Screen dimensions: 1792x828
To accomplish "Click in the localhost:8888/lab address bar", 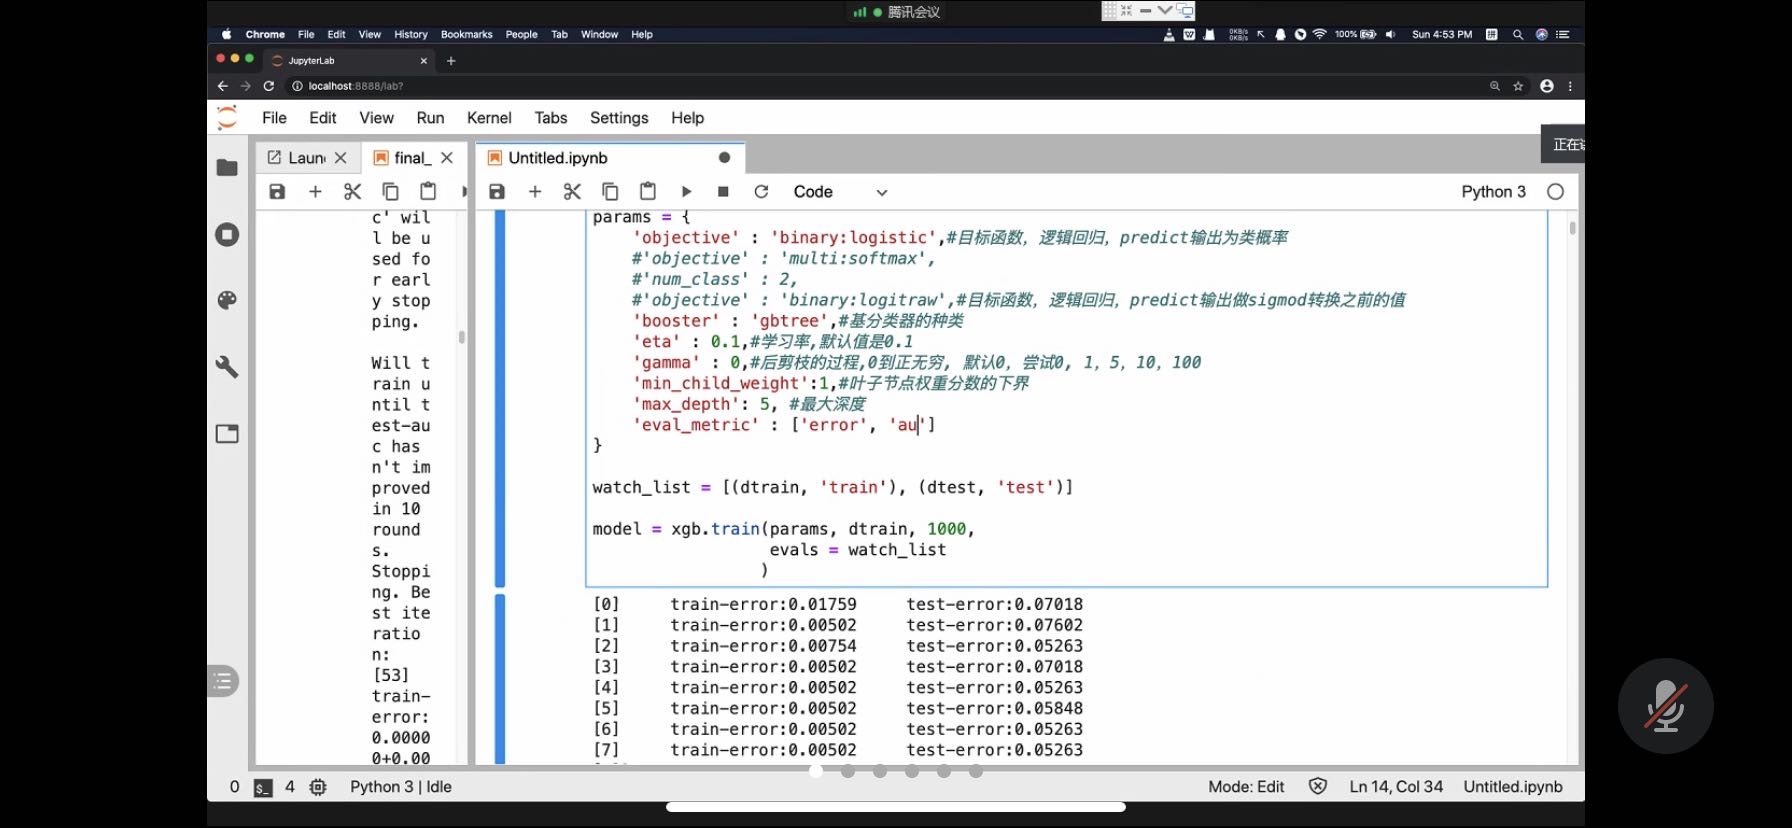I will pyautogui.click(x=356, y=86).
